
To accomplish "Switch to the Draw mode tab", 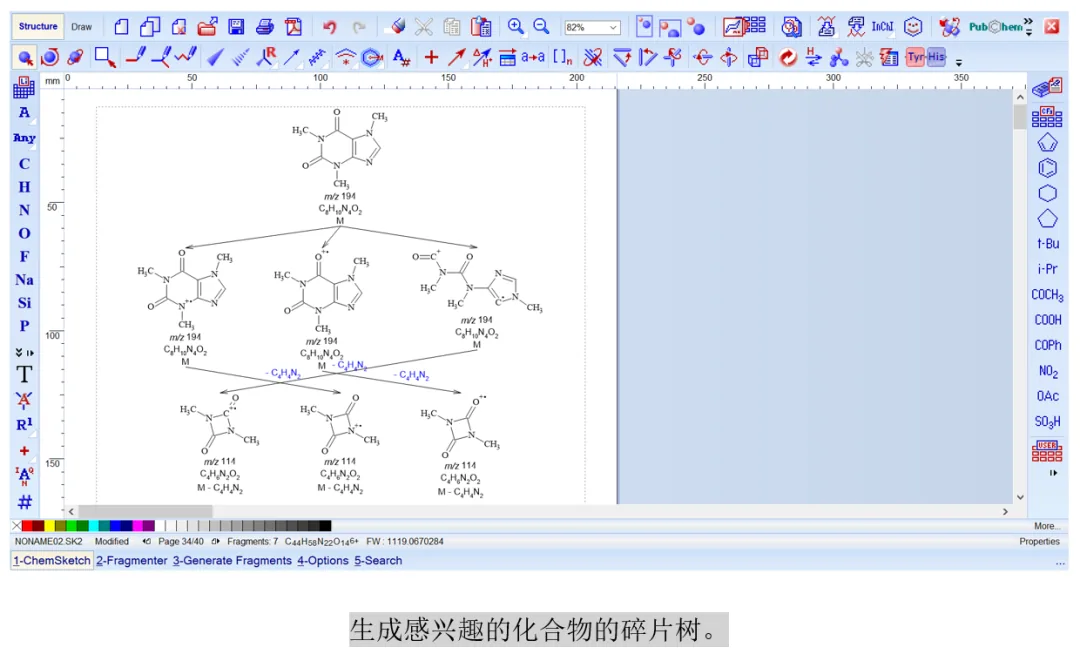I will click(81, 27).
